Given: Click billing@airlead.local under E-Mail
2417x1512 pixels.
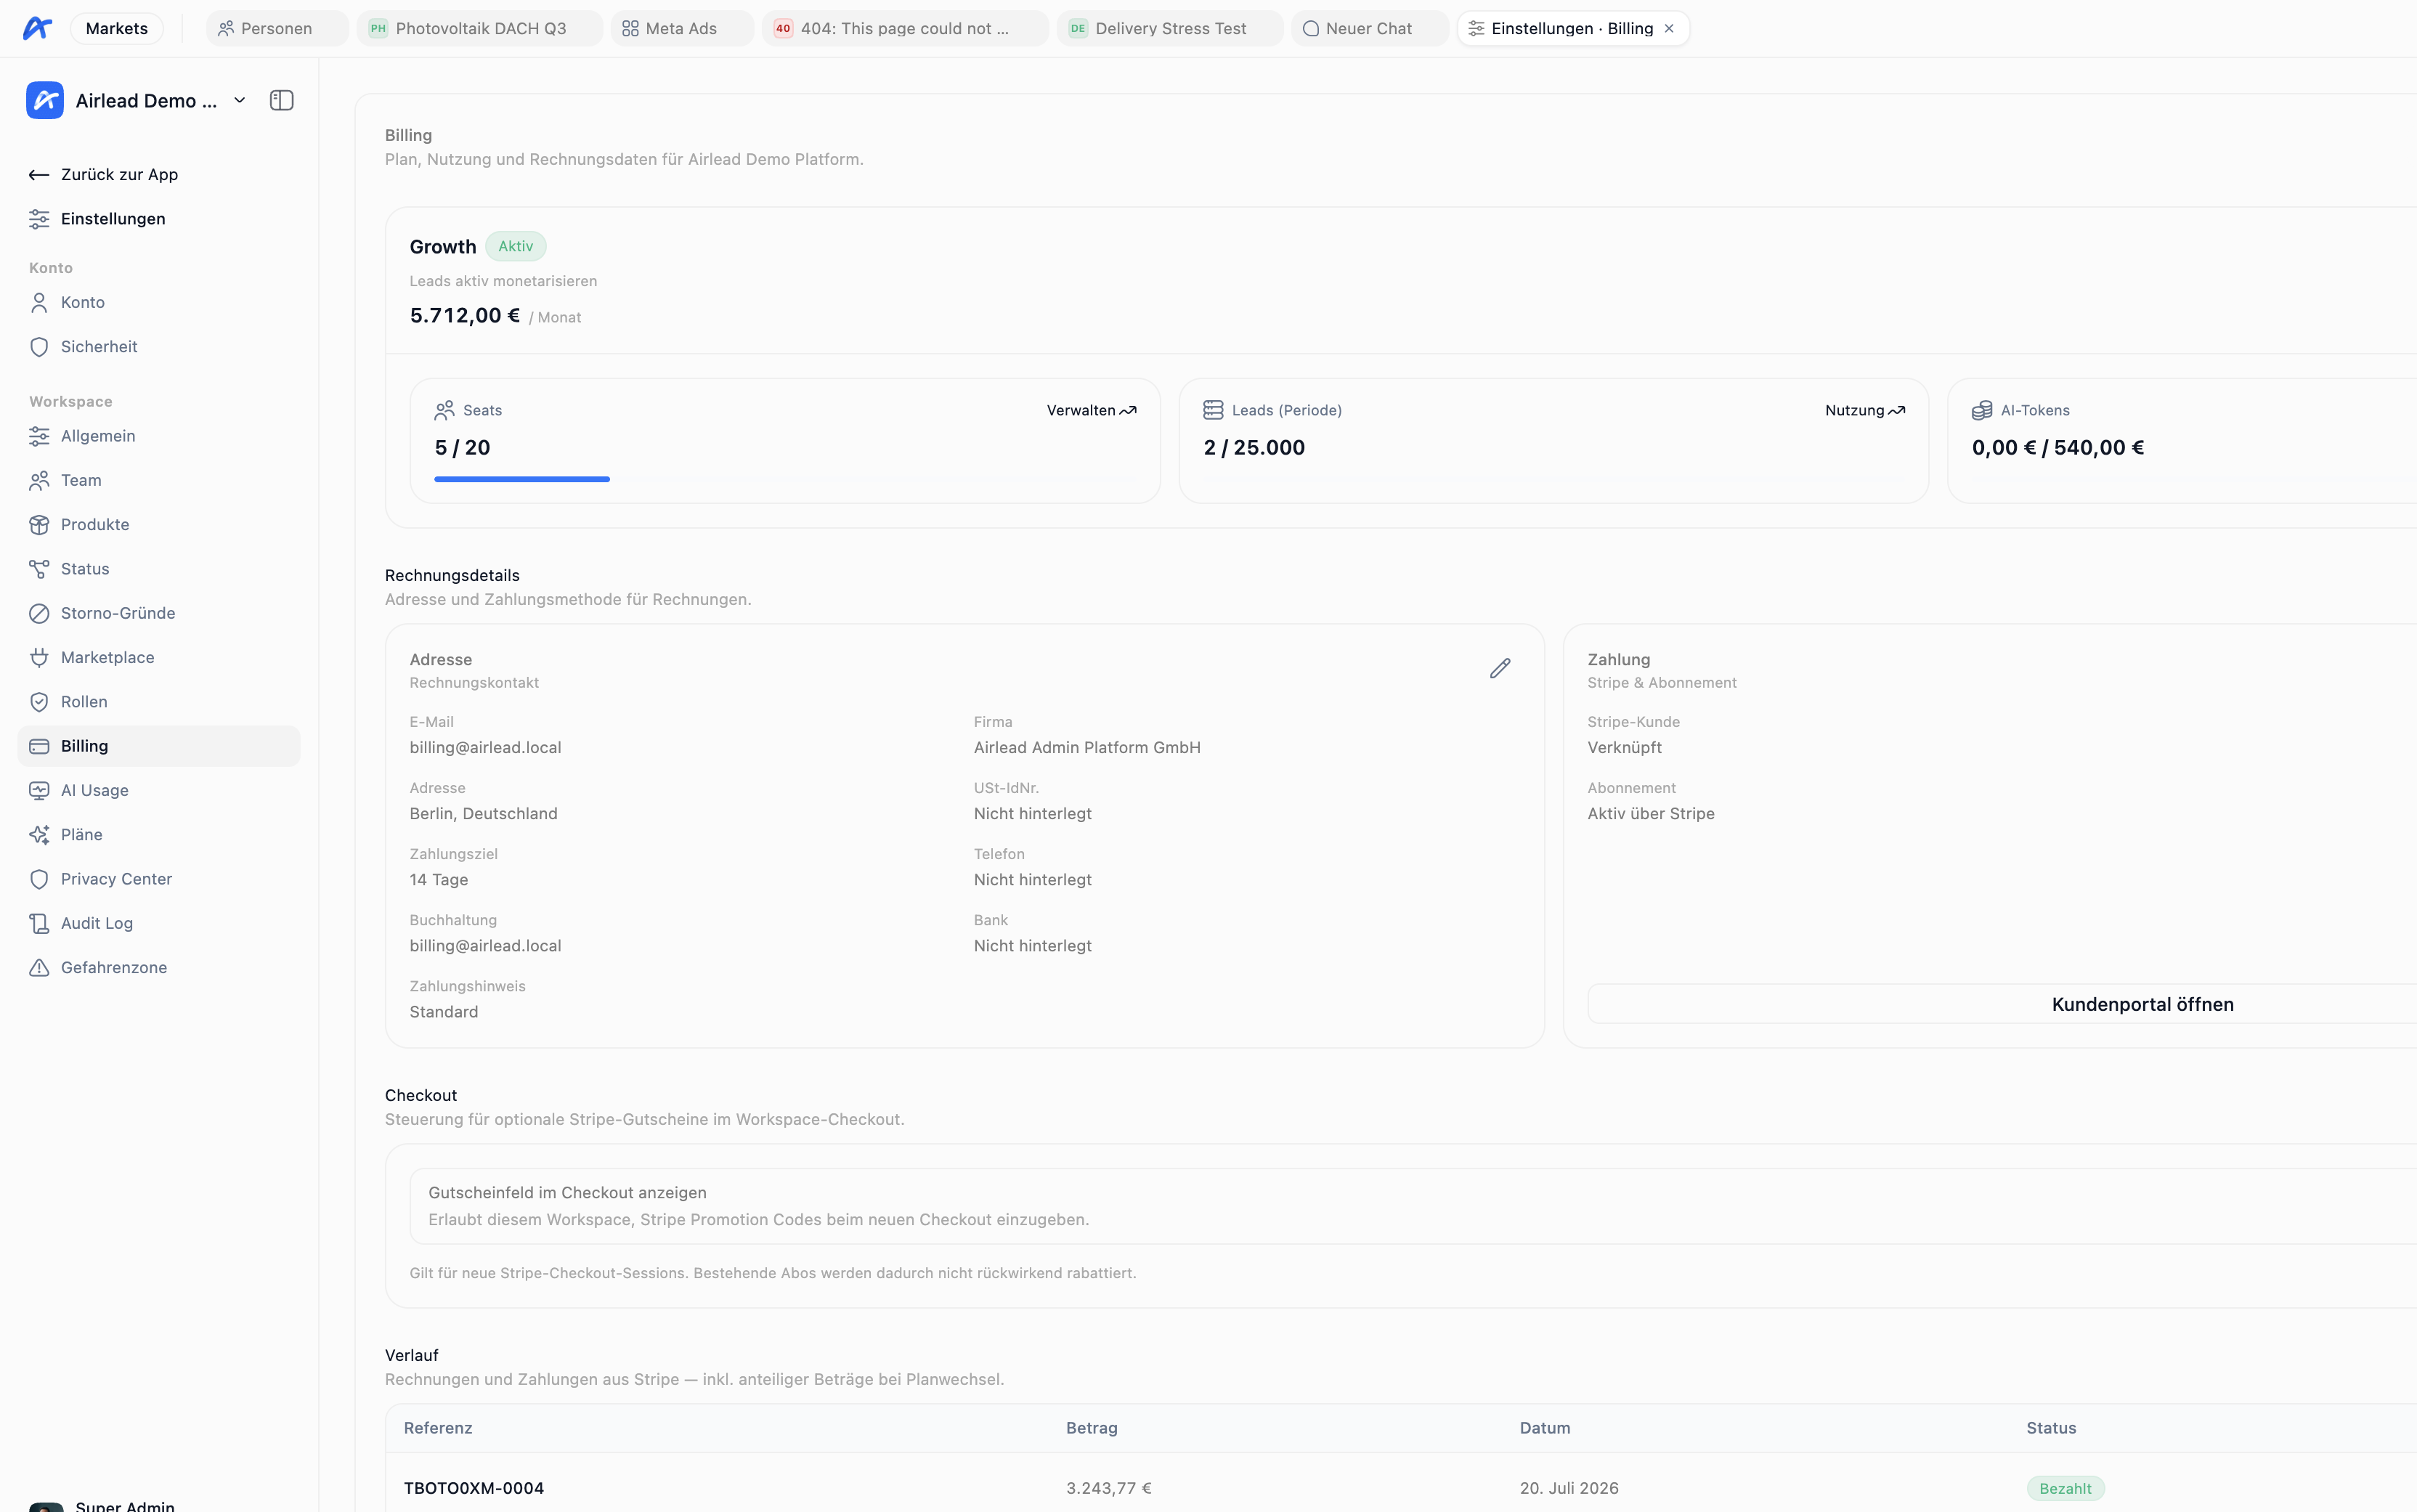Looking at the screenshot, I should point(485,747).
